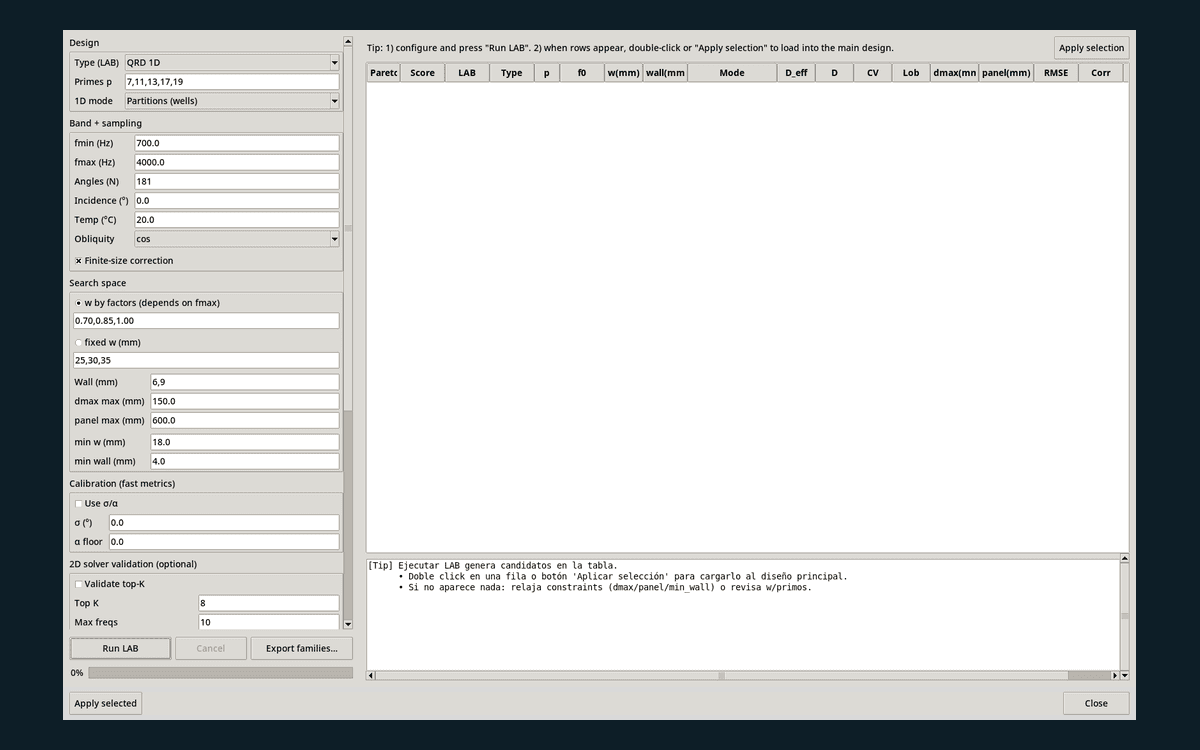Click the min wall (mm) field
Image resolution: width=1200 pixels, height=750 pixels.
tap(245, 461)
